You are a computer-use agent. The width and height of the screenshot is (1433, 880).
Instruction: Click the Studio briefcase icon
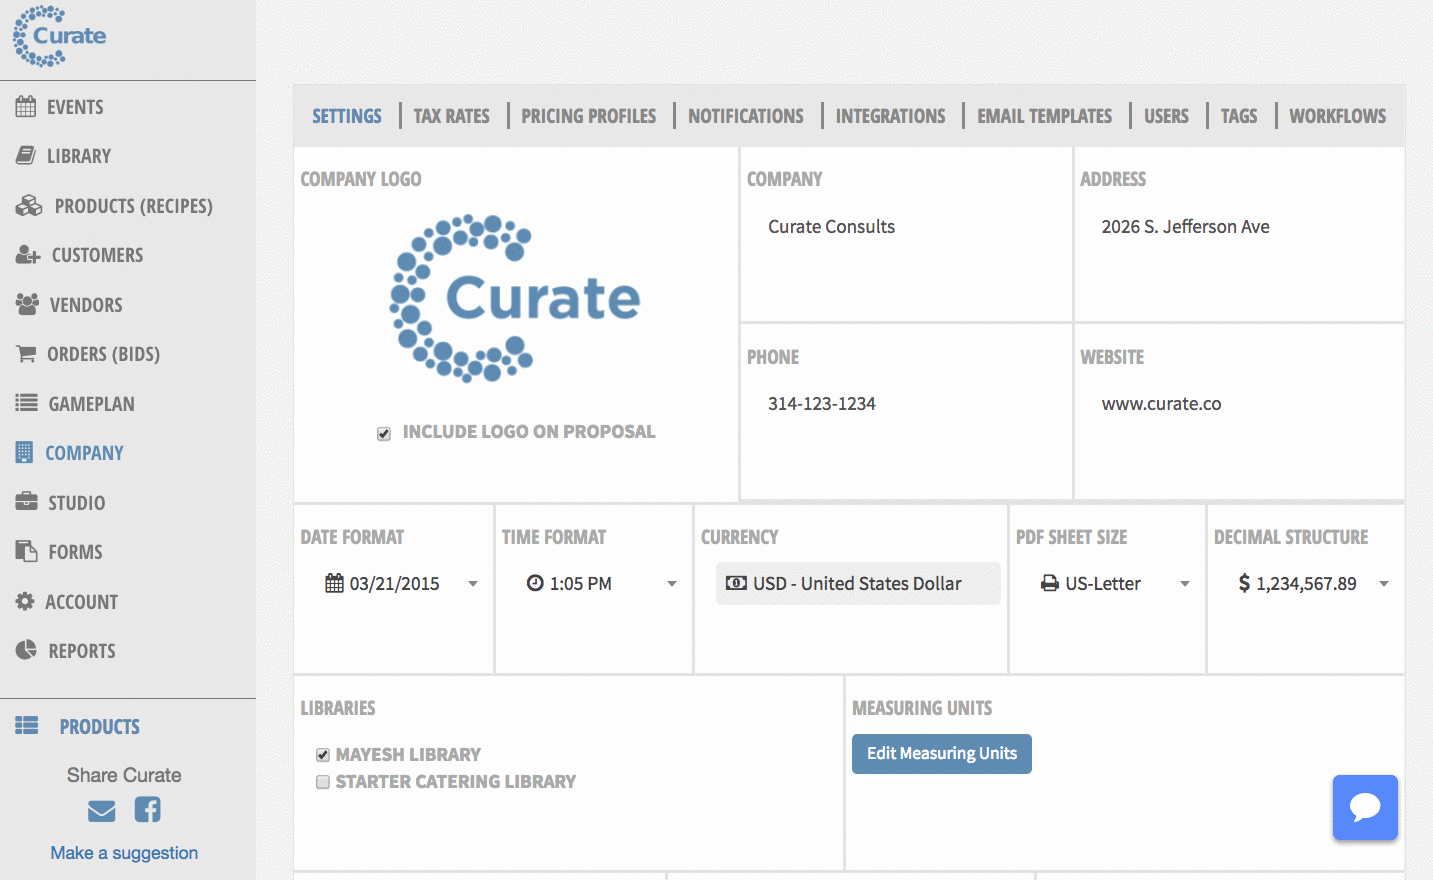[26, 502]
